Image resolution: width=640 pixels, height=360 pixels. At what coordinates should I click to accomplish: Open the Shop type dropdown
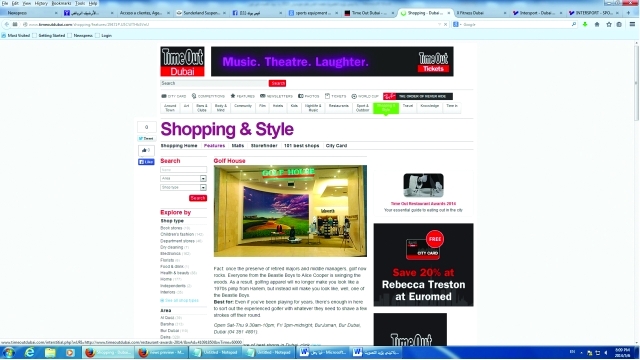(183, 187)
